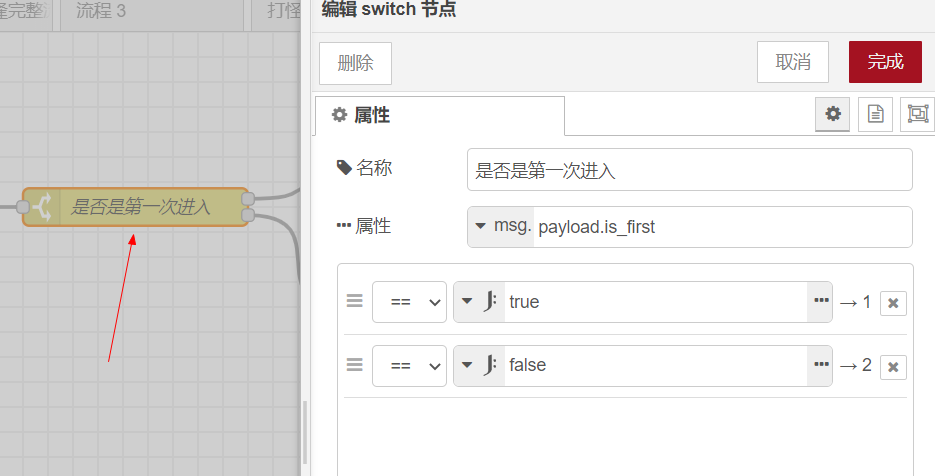
Task: Open operator dropdown for the false rule
Action: click(x=409, y=366)
